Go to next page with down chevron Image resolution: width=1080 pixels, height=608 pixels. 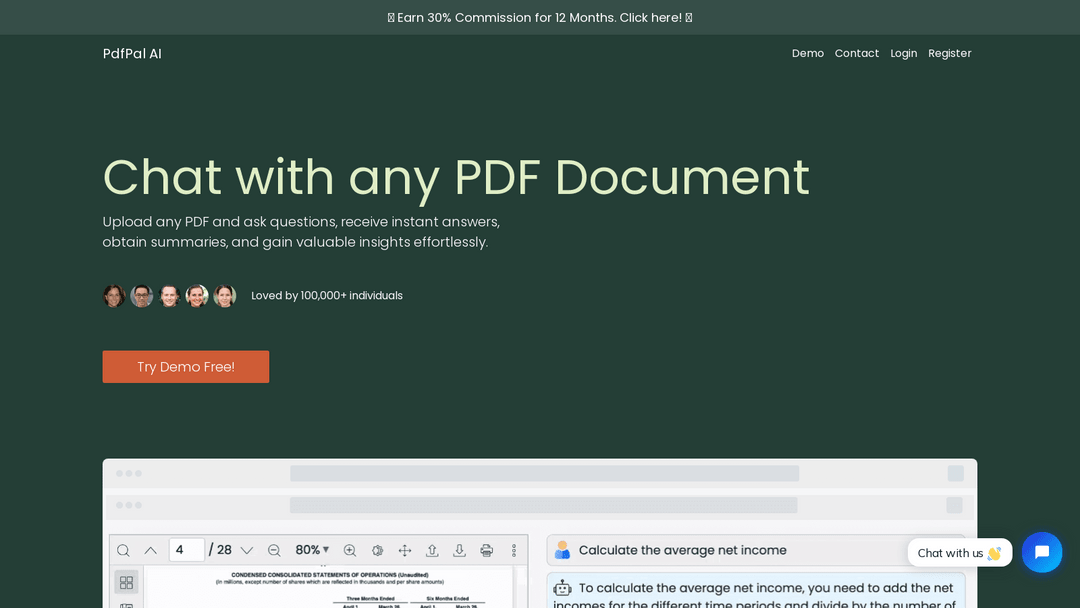(x=246, y=550)
